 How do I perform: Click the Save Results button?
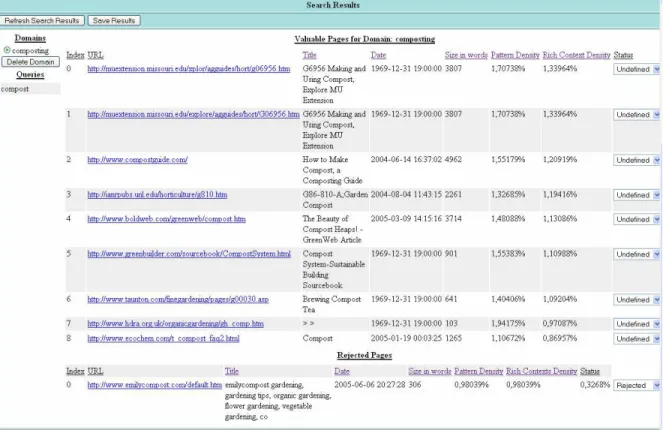pyautogui.click(x=114, y=21)
